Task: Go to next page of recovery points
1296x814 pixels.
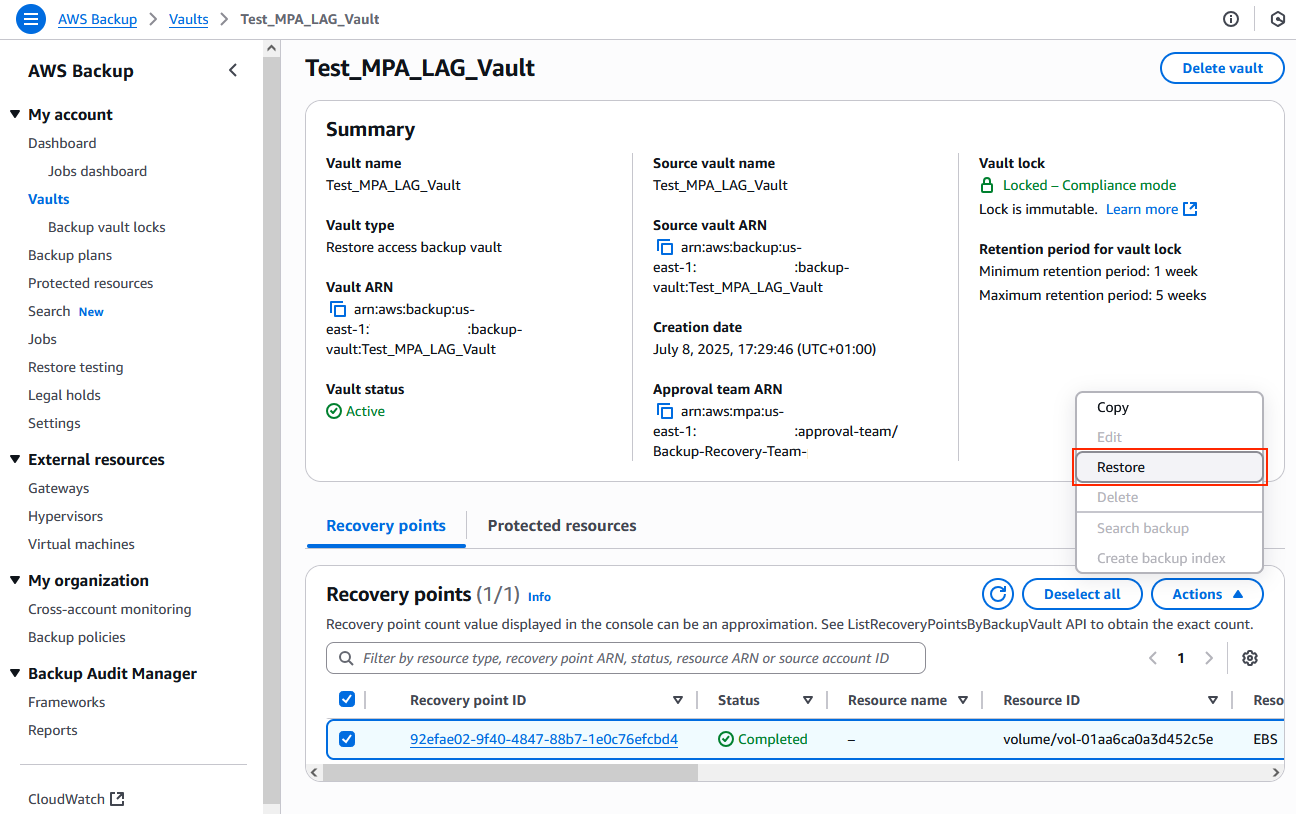Action: 1209,658
